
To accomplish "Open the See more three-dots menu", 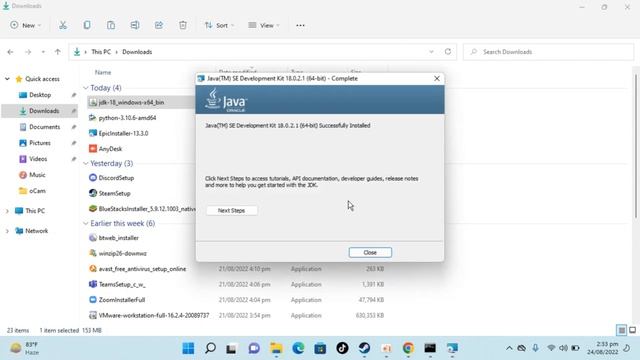I will [x=300, y=25].
